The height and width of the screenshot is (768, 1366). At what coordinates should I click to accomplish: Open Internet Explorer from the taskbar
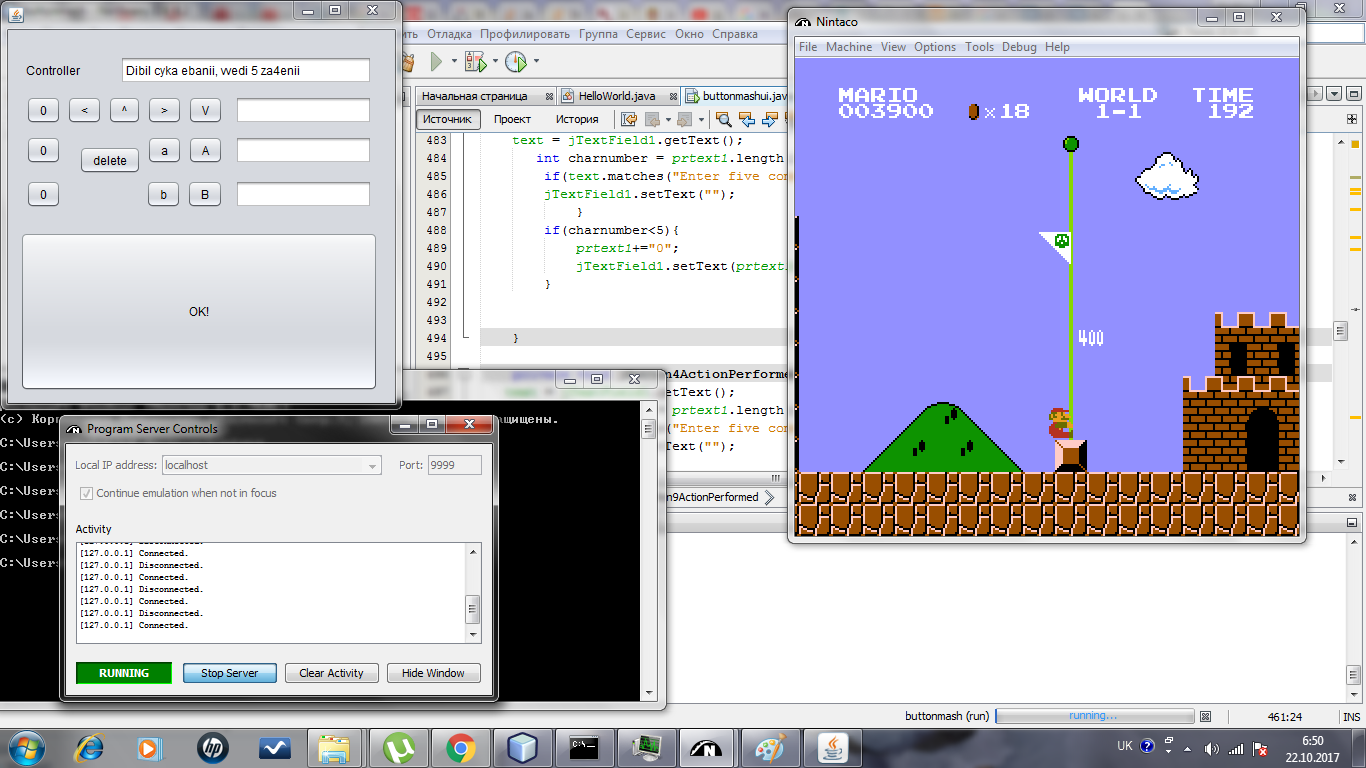[x=90, y=747]
